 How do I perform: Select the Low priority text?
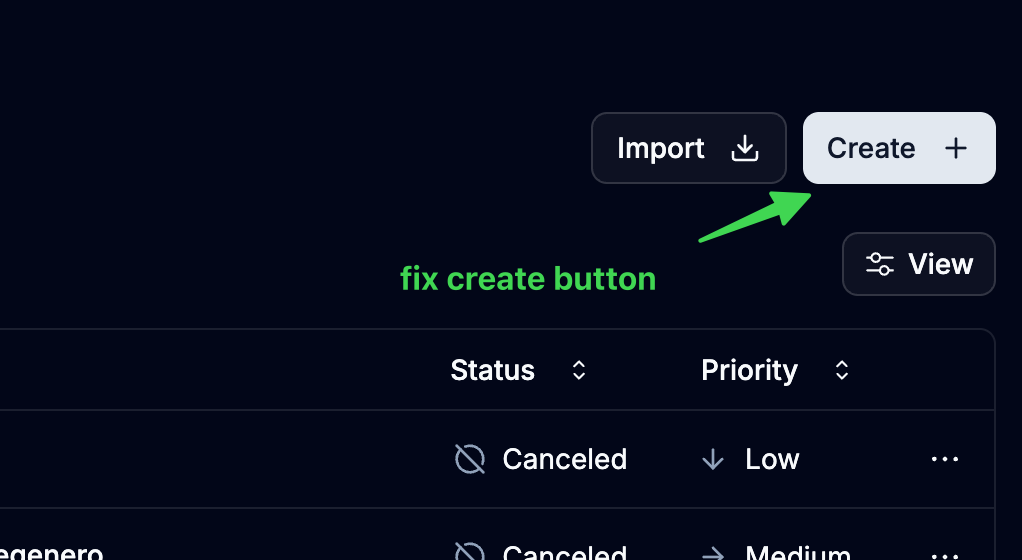pos(772,459)
